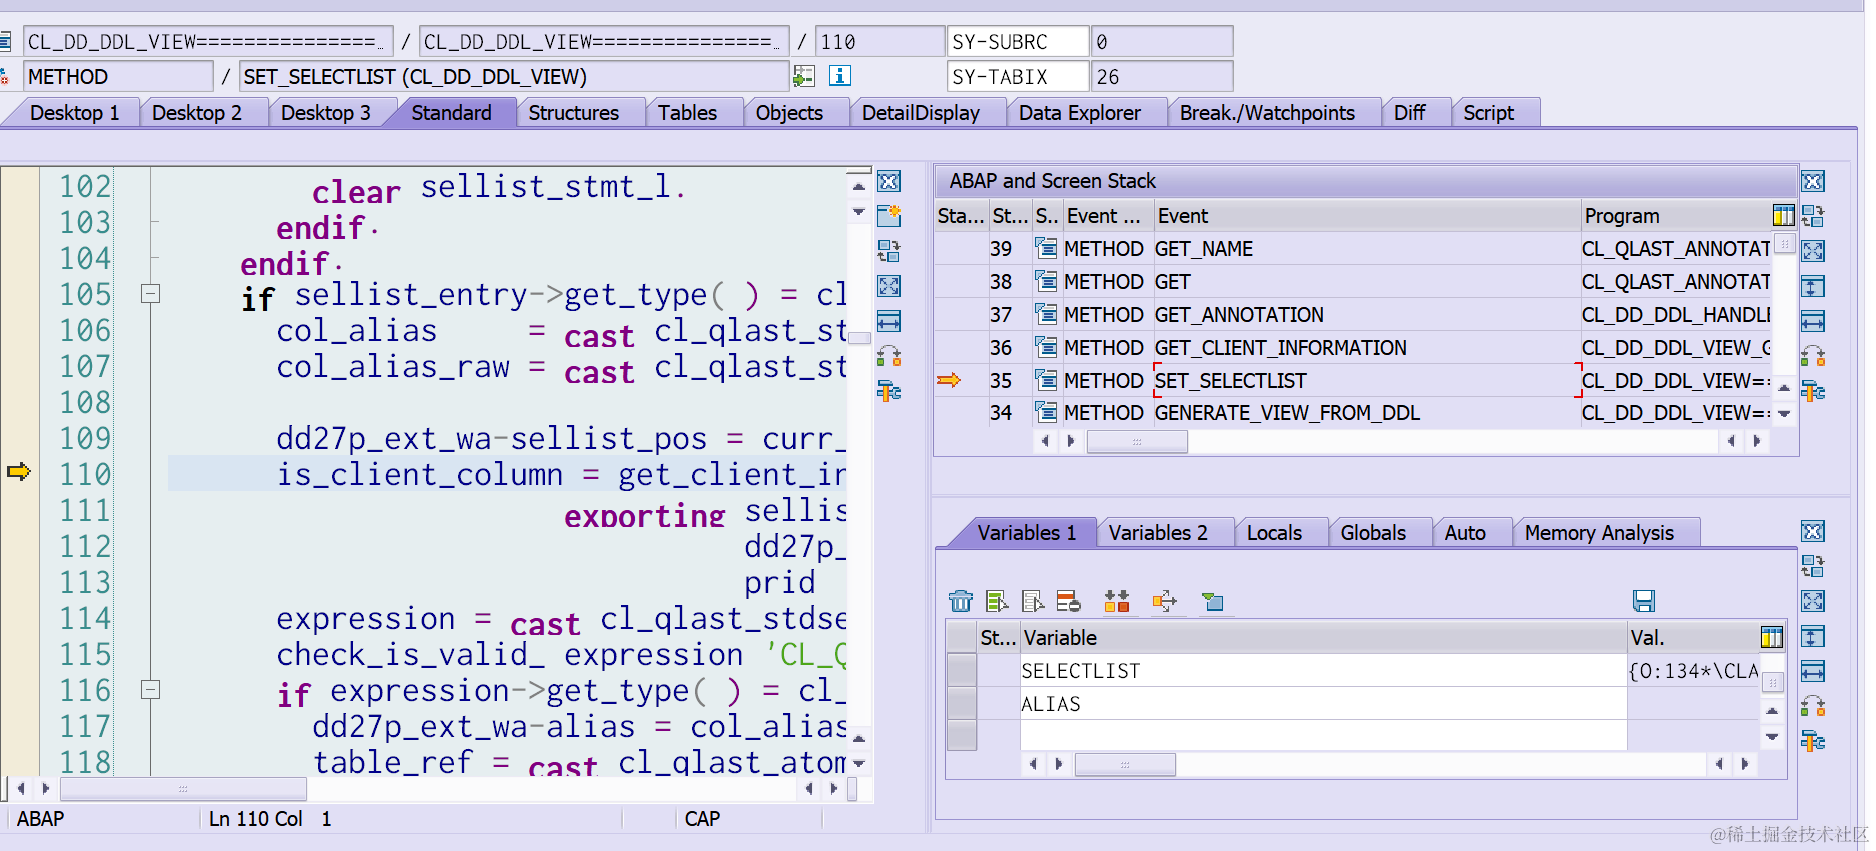Switch to Desktop 2 tab

click(x=197, y=113)
